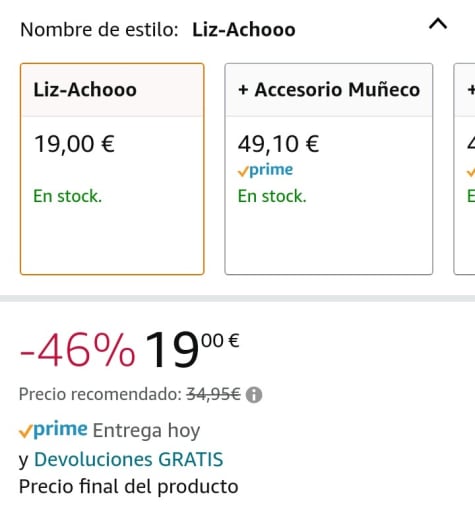Click the 19,00 € price in first card
This screenshot has height=513, width=475.
[74, 144]
